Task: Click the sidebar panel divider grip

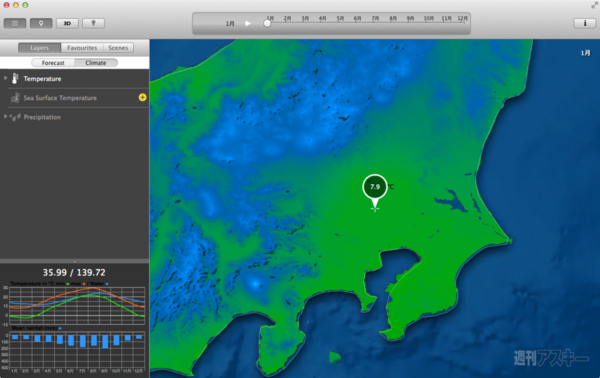Action: tap(75, 261)
